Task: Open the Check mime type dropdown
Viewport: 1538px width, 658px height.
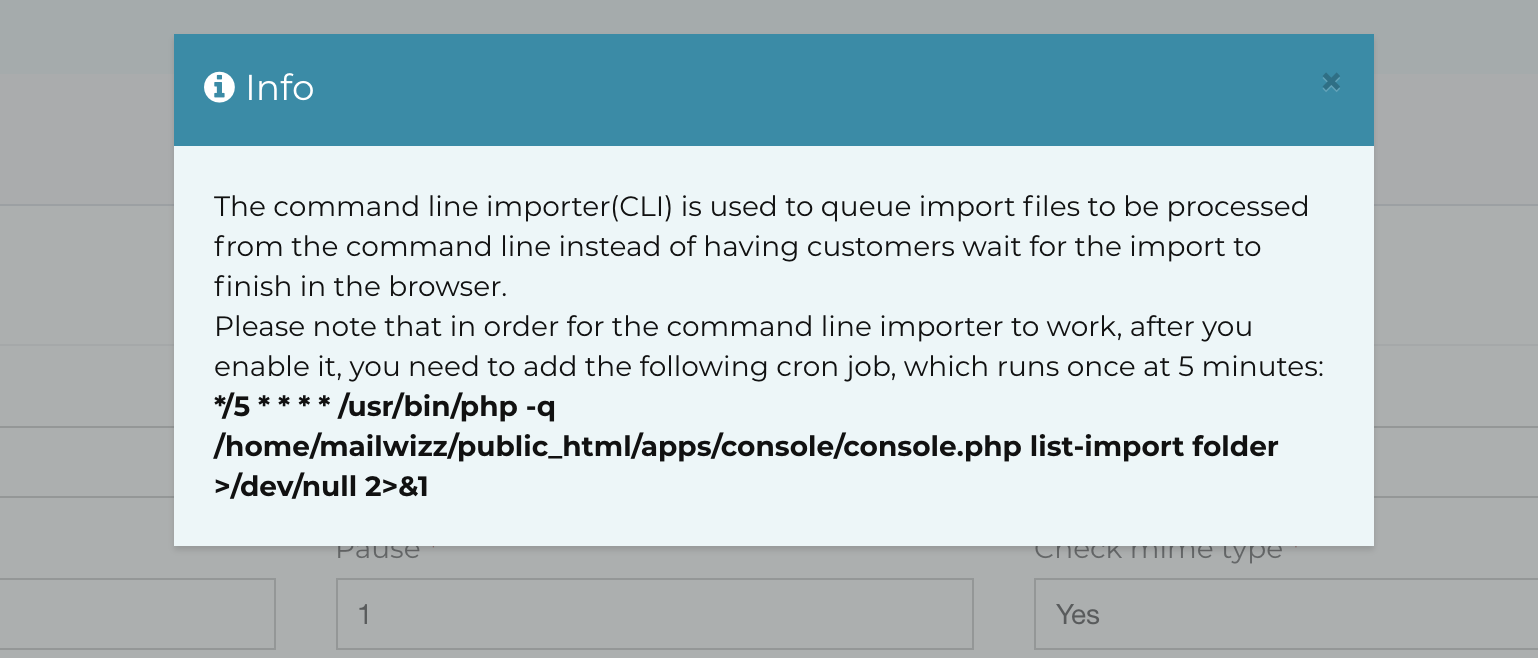Action: click(1286, 613)
